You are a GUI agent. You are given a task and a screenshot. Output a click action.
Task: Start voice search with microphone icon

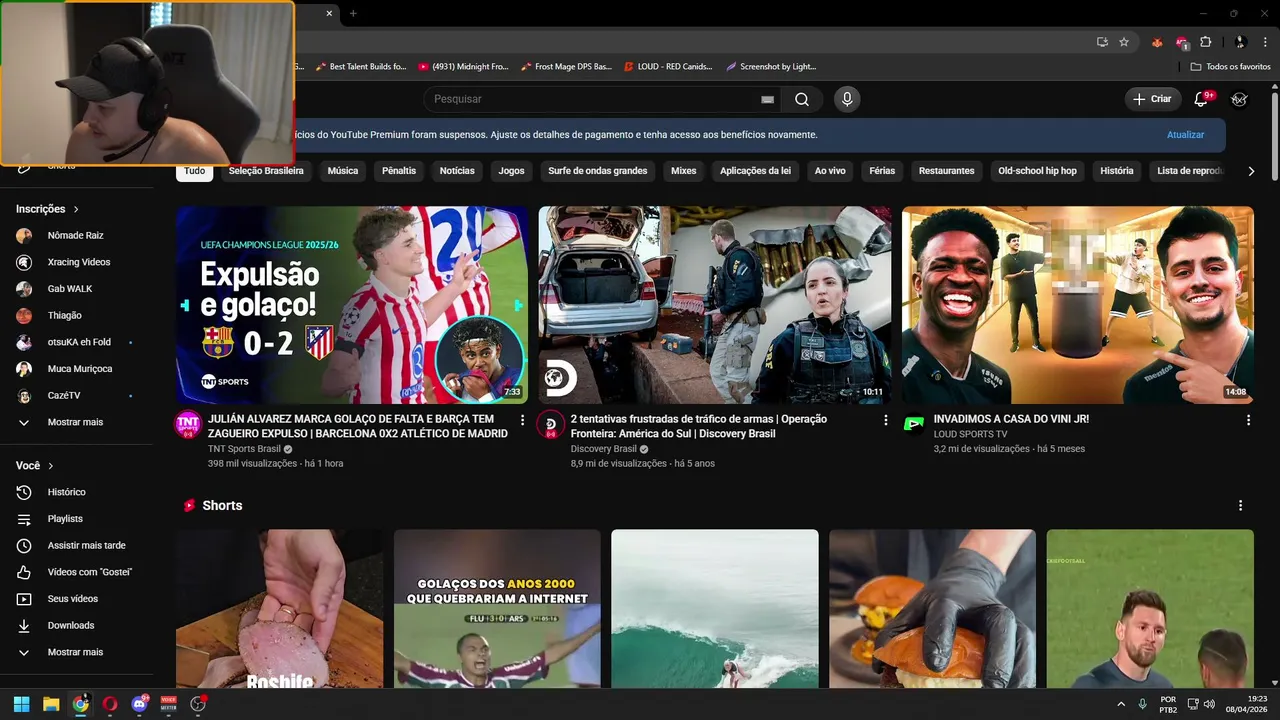(x=847, y=99)
